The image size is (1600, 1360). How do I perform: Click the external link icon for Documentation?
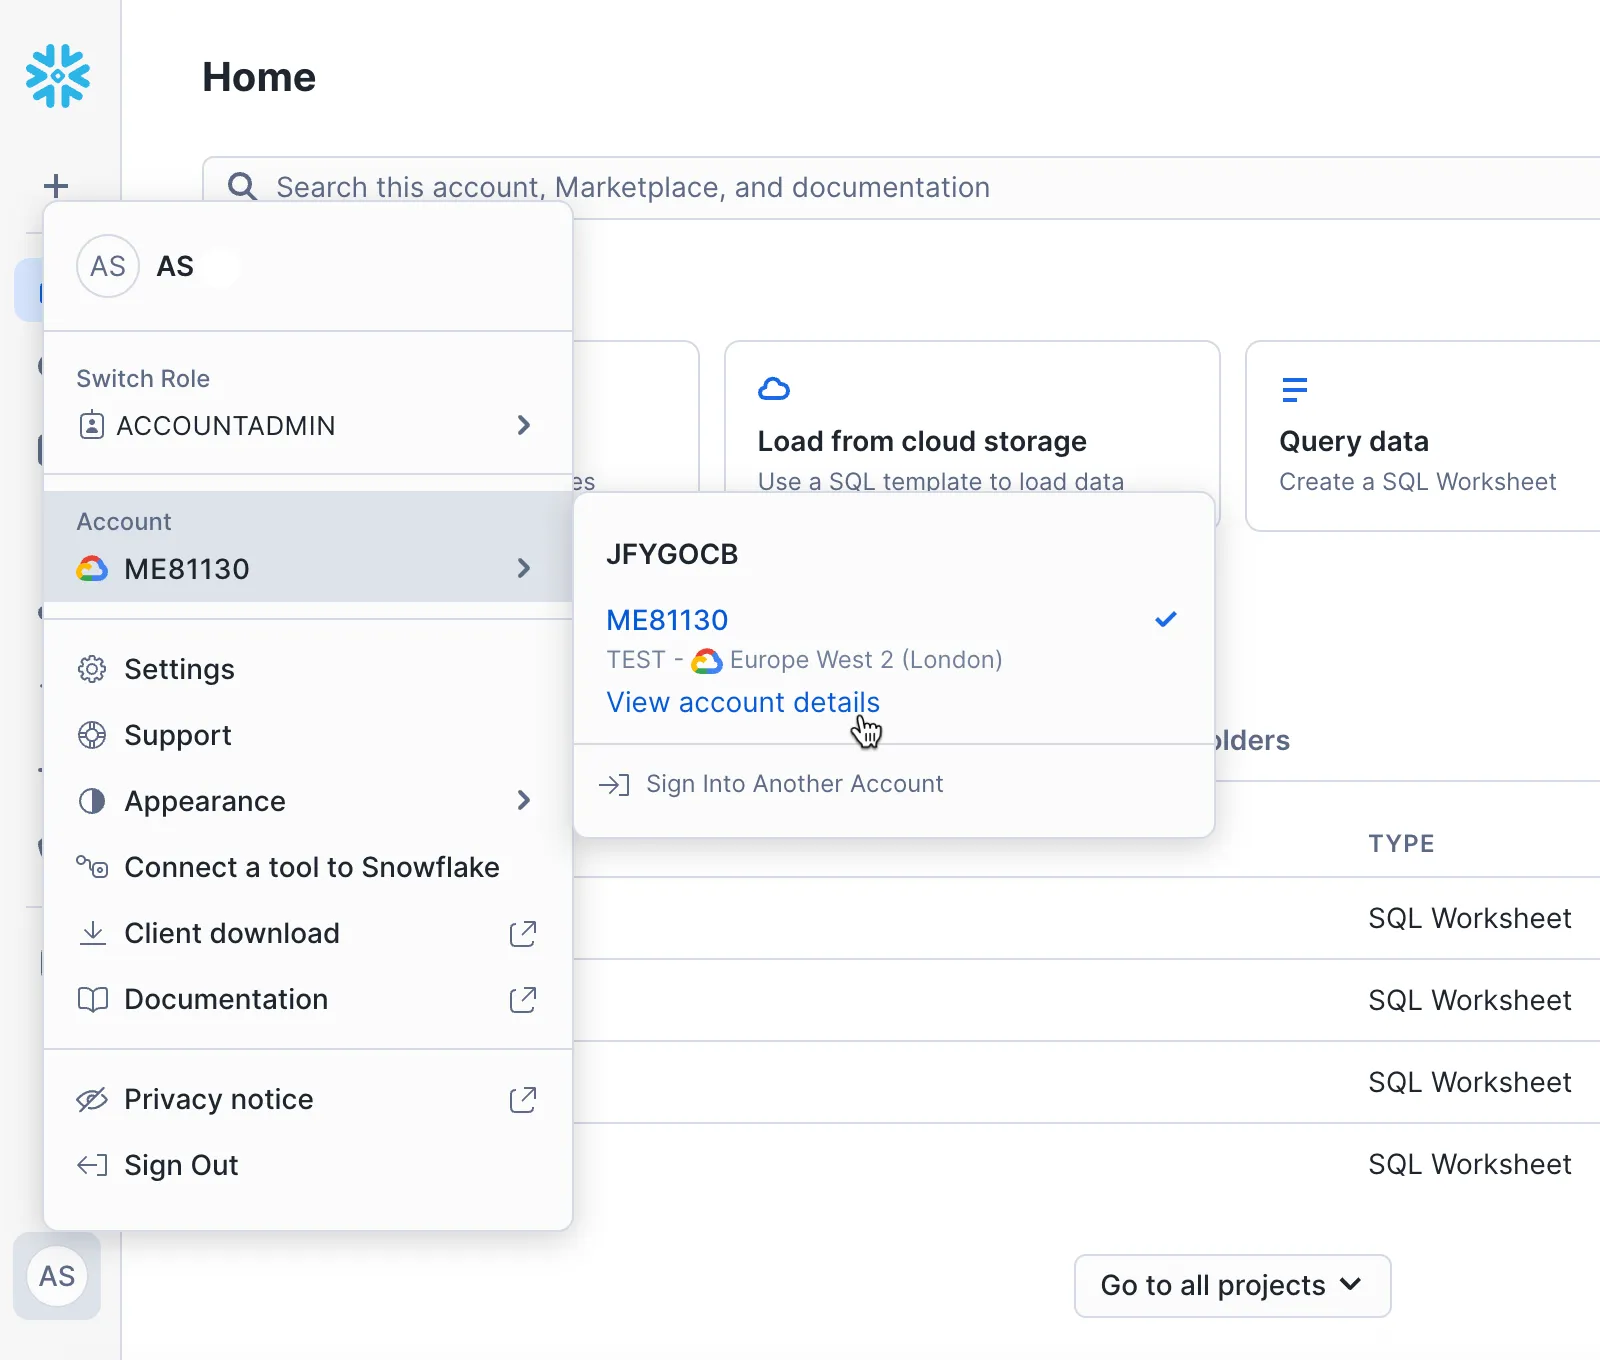pyautogui.click(x=523, y=999)
